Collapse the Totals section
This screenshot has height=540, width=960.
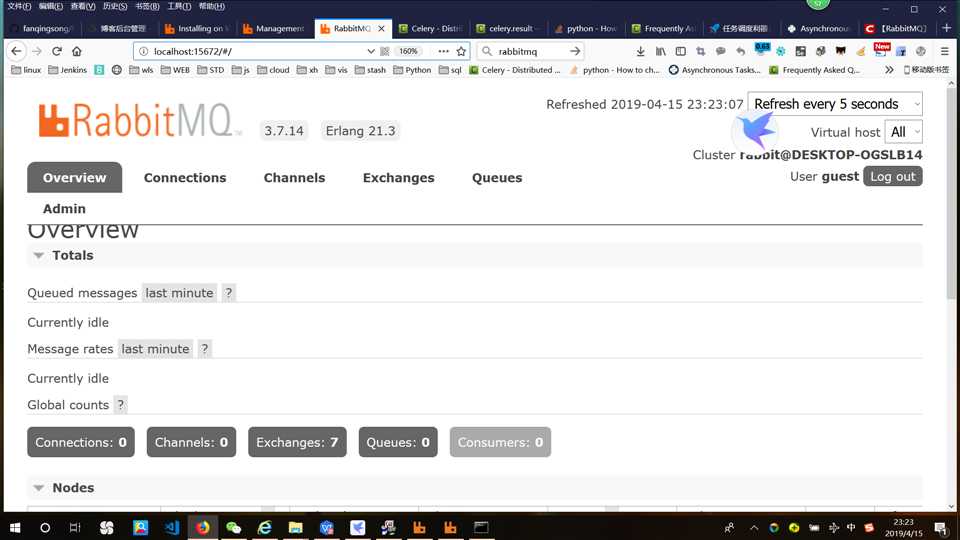39,255
